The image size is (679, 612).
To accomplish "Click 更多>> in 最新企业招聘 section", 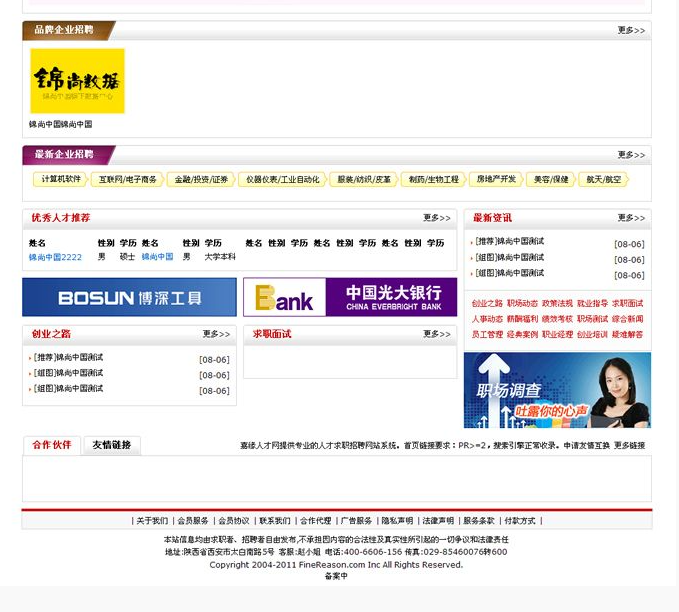I will pos(631,155).
